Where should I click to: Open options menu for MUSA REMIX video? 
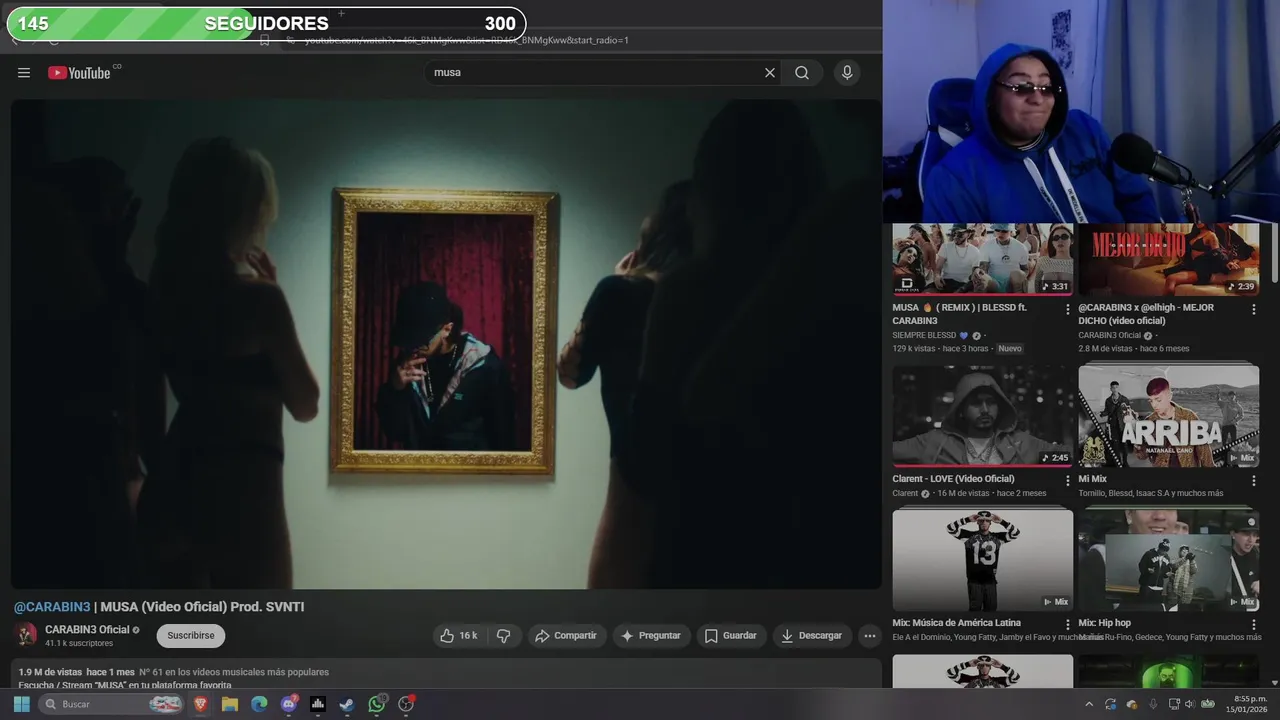click(1068, 309)
